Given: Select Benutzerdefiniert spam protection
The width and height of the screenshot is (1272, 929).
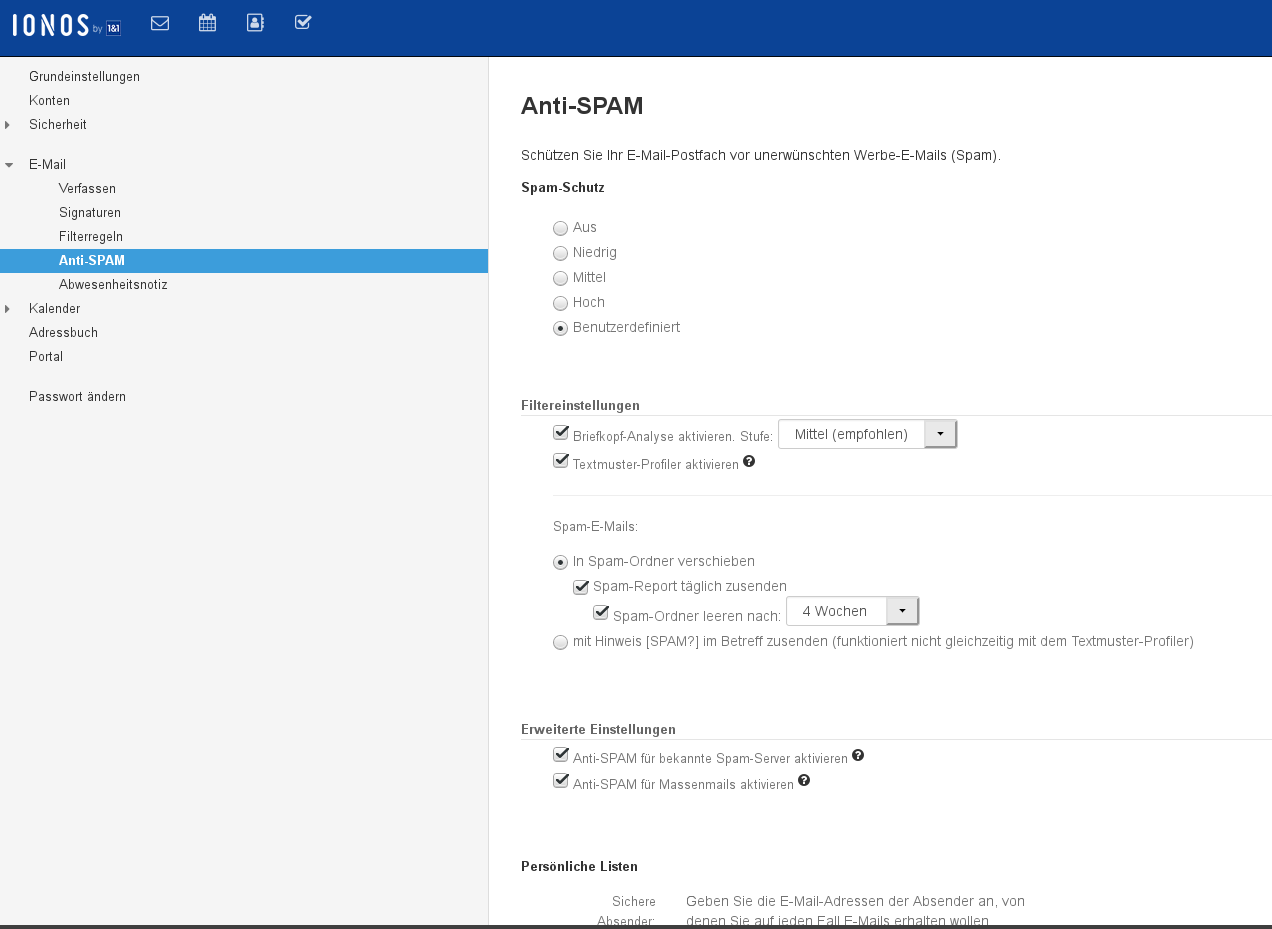Looking at the screenshot, I should pos(561,328).
